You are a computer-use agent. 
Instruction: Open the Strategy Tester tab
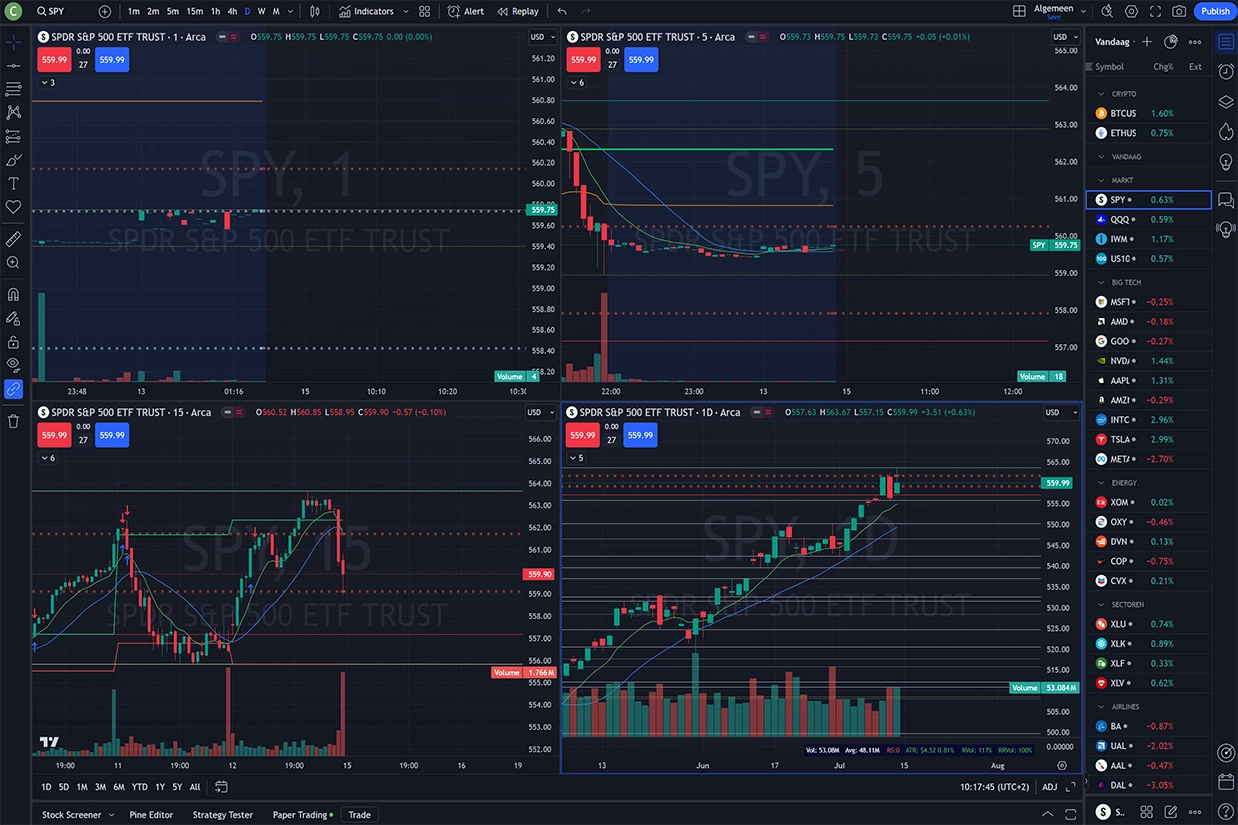point(222,815)
